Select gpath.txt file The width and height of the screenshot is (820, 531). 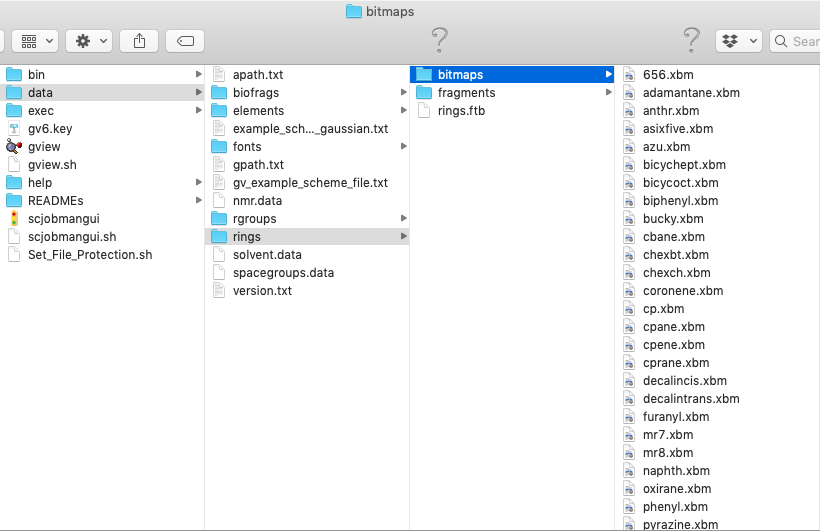308,165
